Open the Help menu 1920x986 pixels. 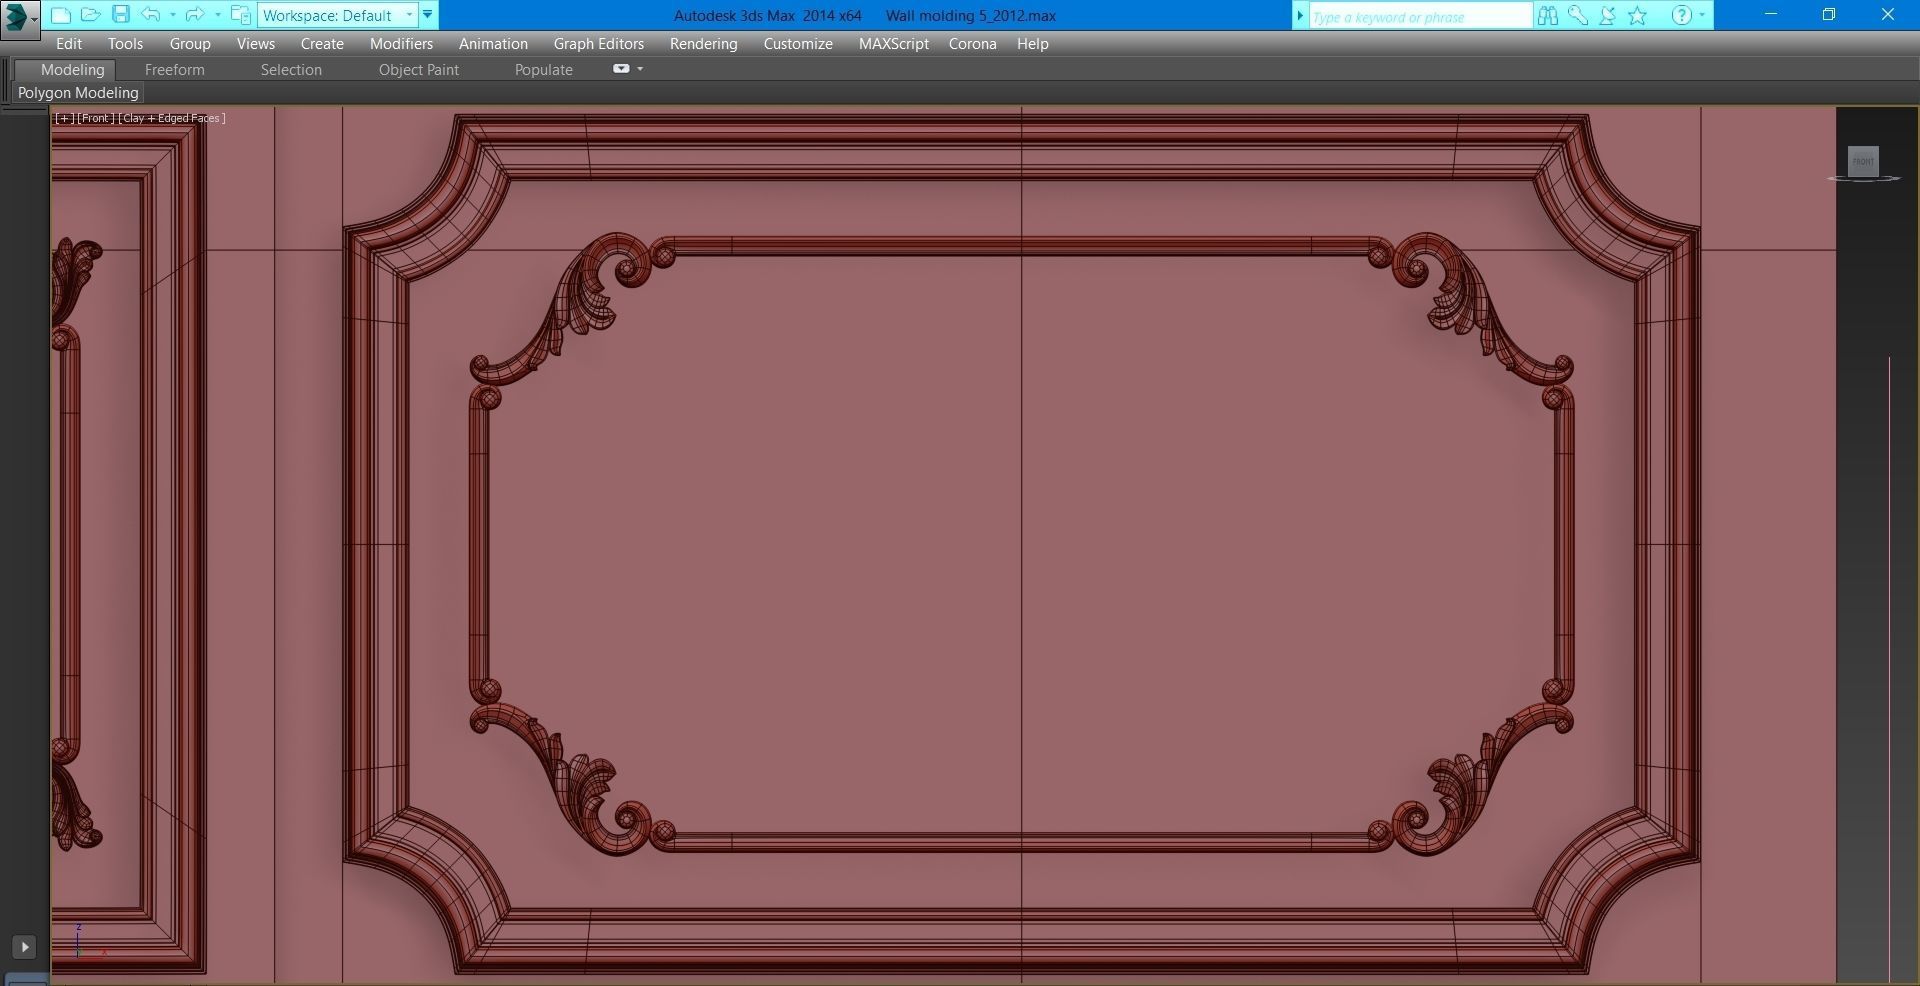click(x=1033, y=44)
